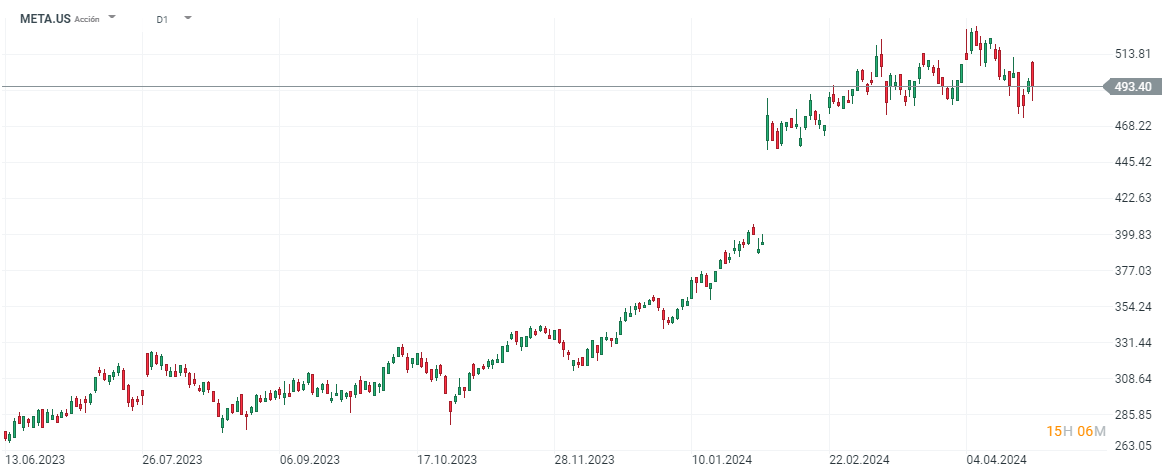Click the META.US ticker name

coord(45,18)
